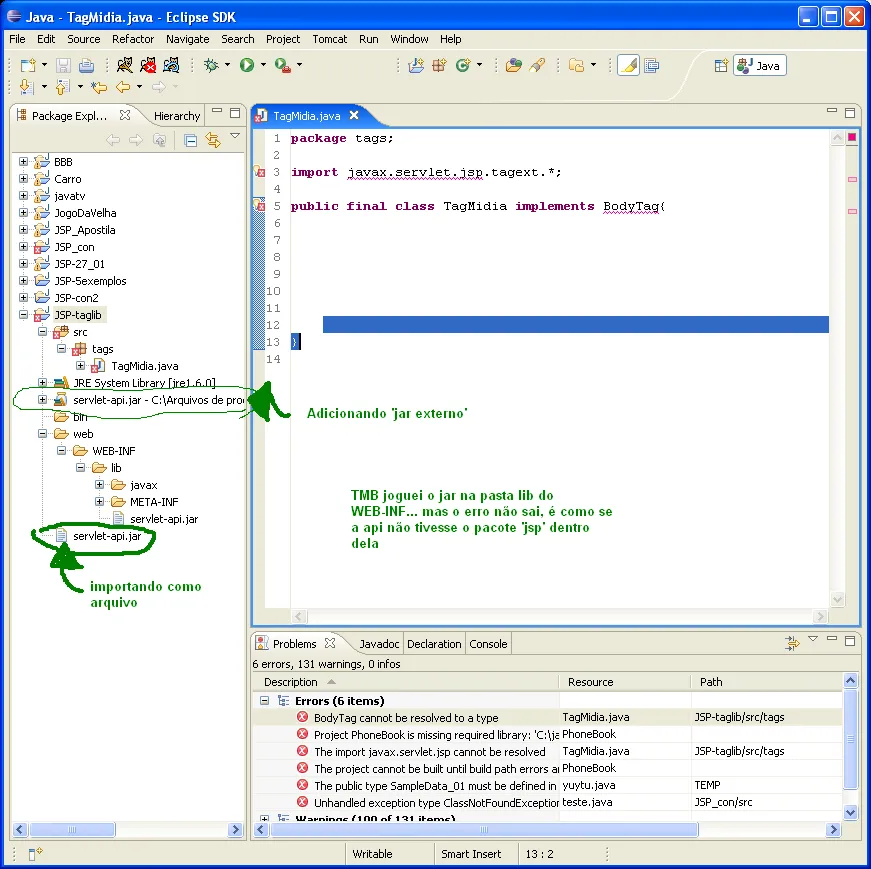Click the Debug bug icon
Image resolution: width=871 pixels, height=869 pixels.
[x=211, y=65]
